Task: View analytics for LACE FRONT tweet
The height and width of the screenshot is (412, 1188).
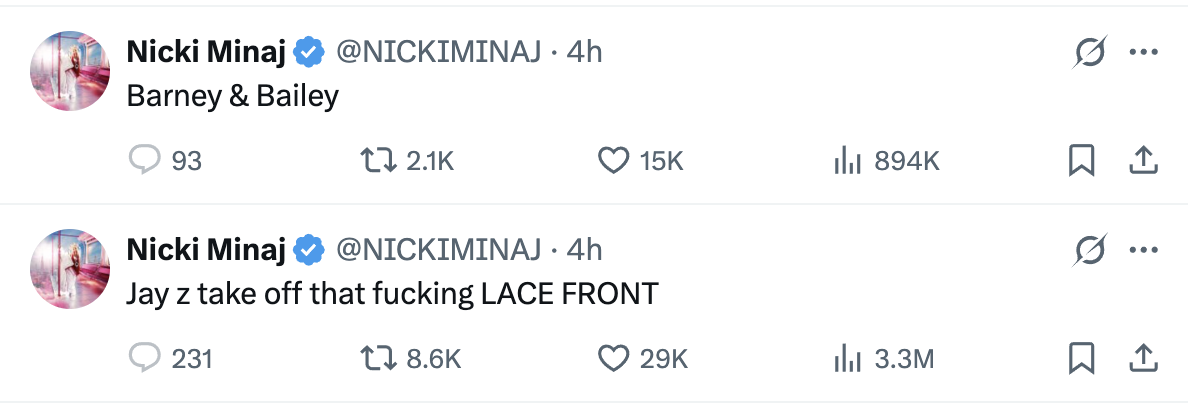Action: pos(848,357)
